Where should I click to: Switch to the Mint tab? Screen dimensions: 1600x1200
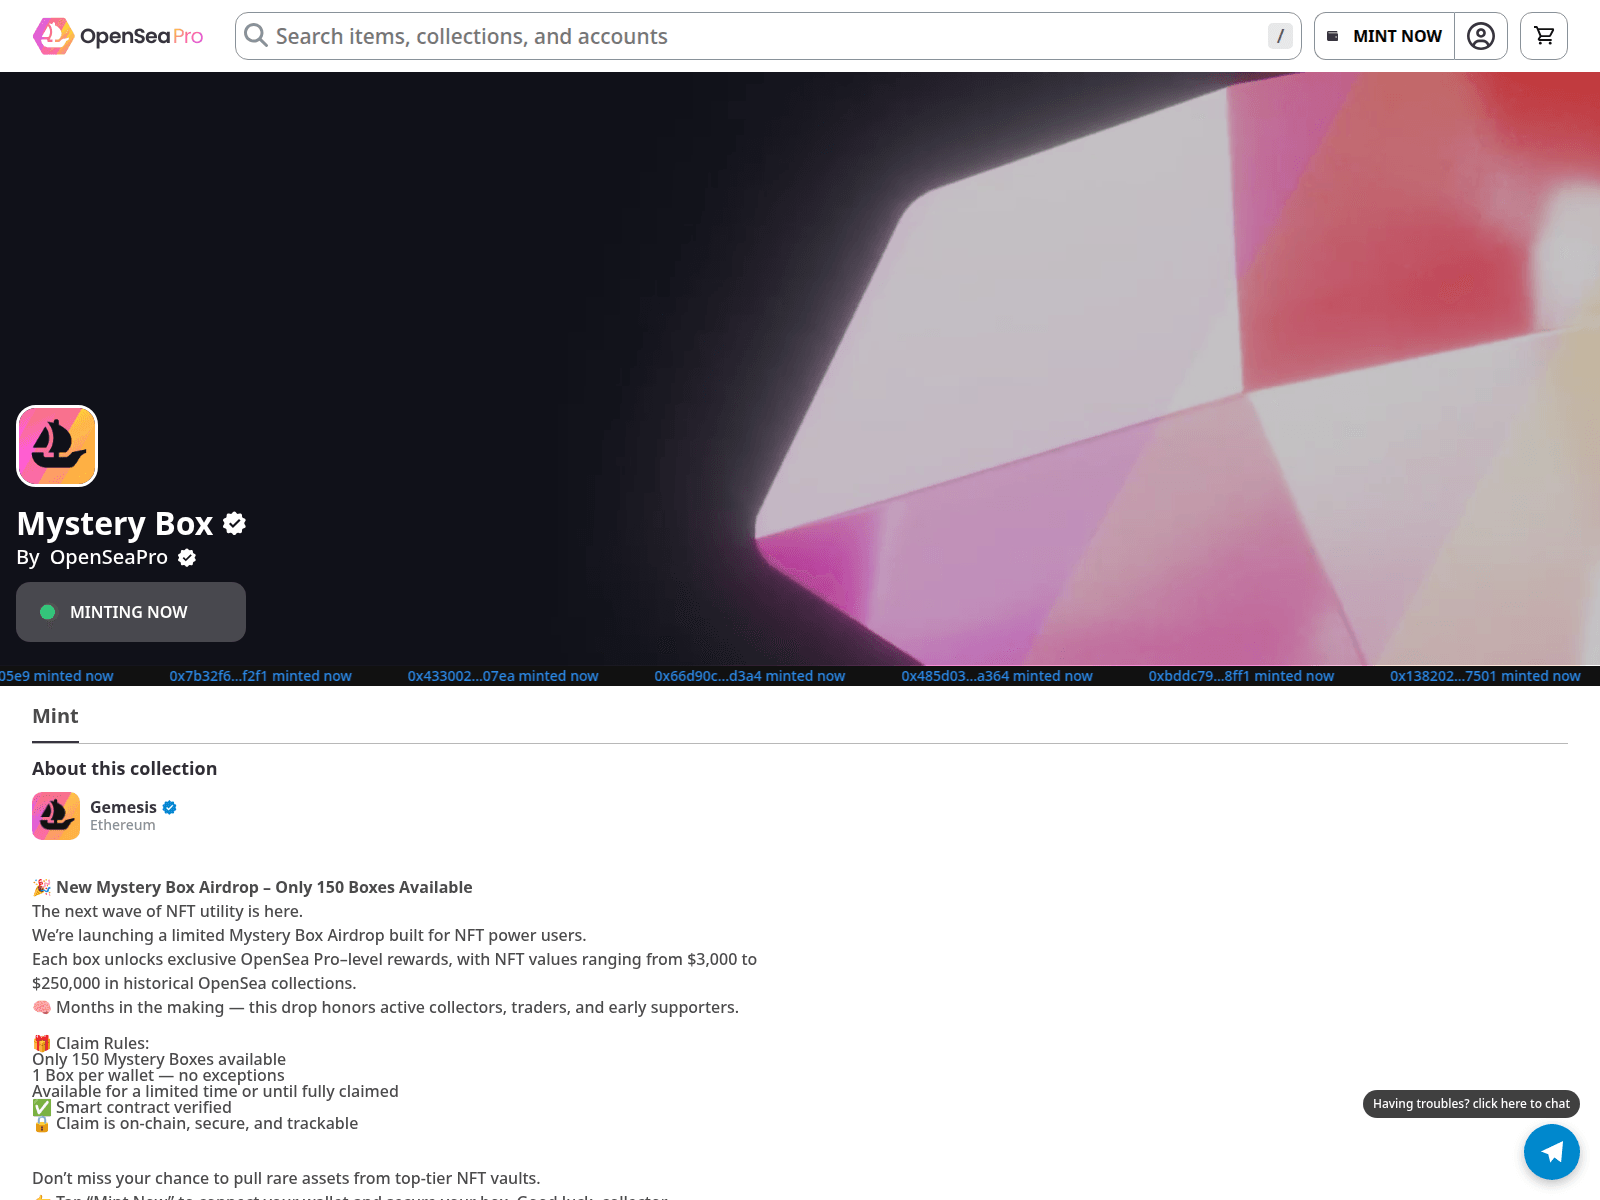click(x=55, y=716)
